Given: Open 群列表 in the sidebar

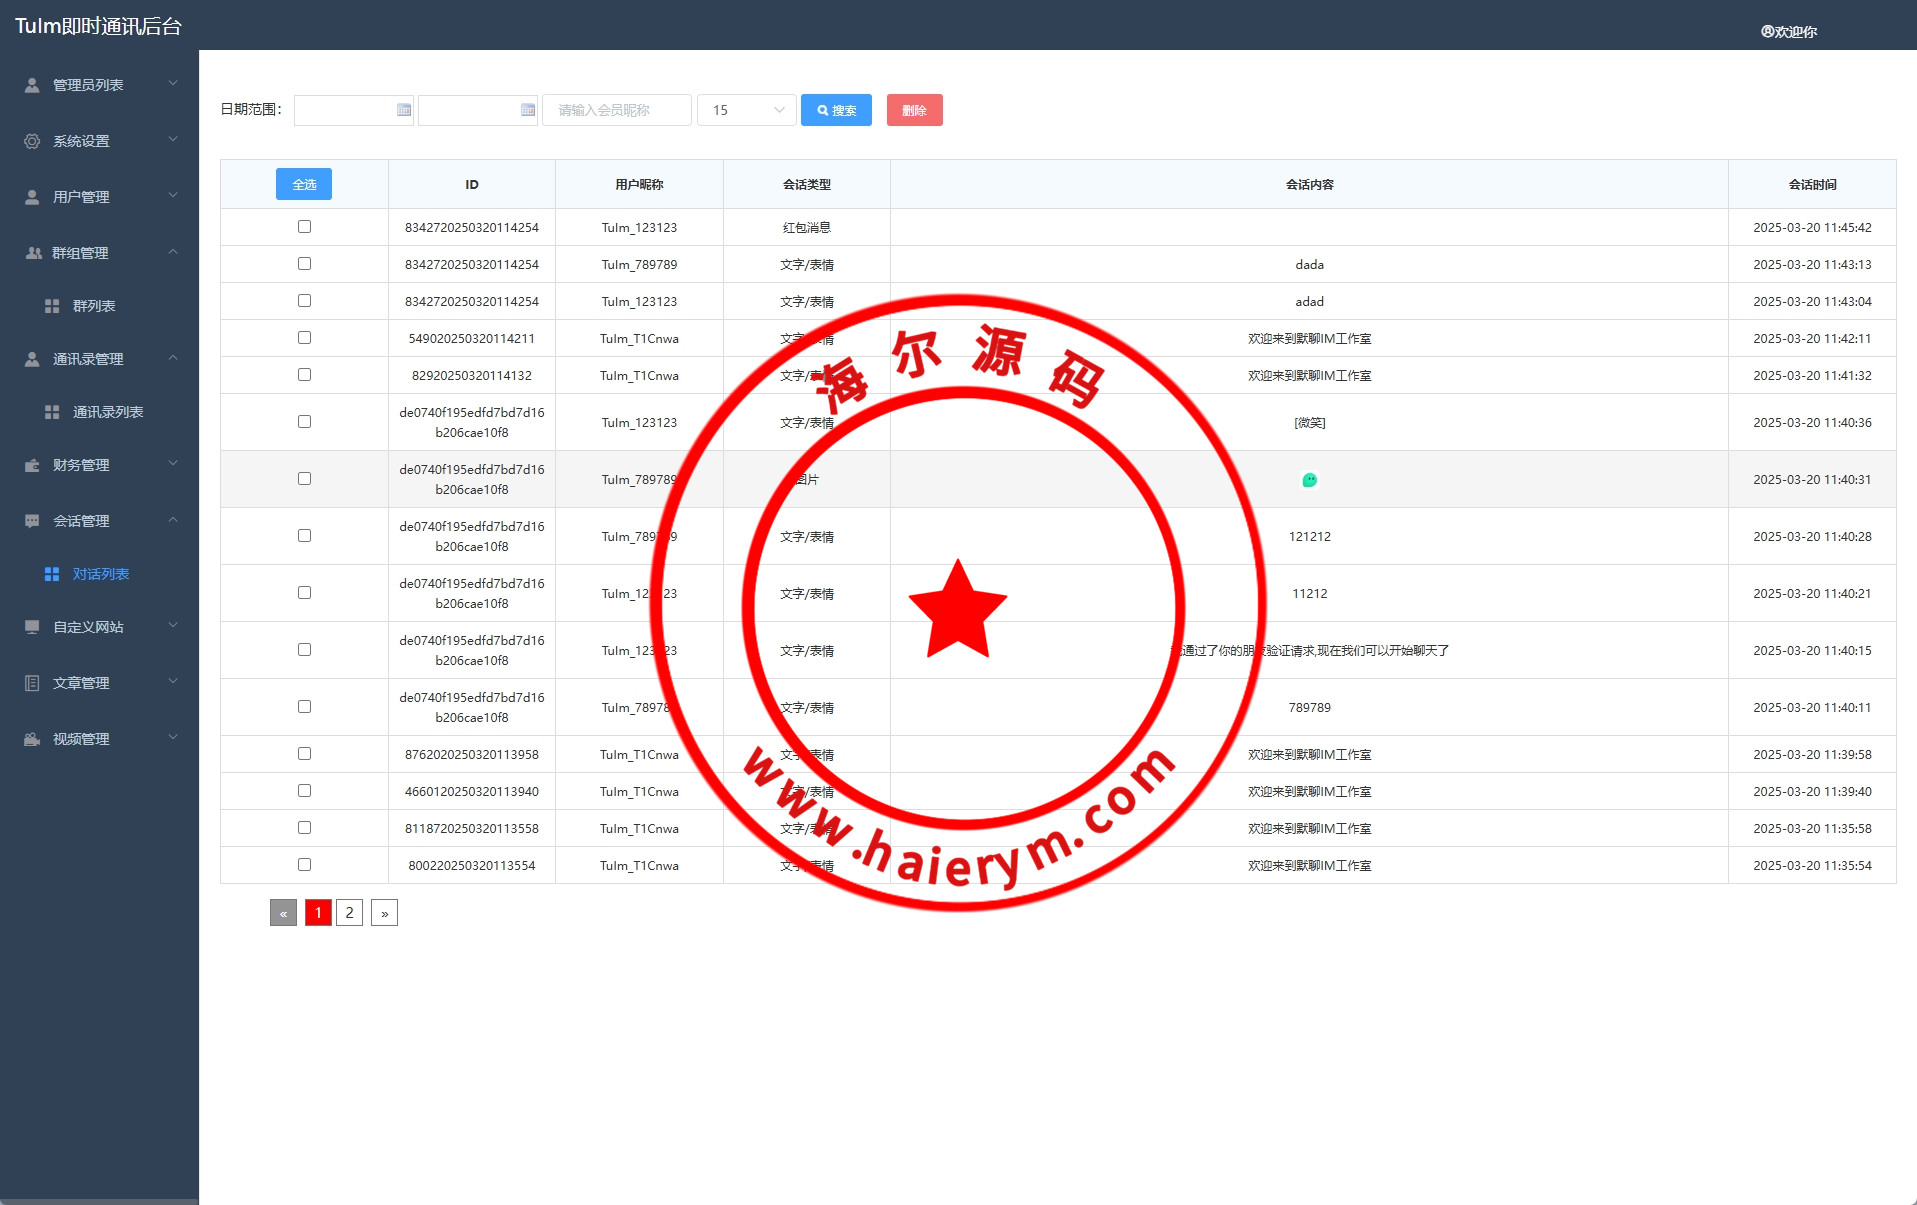Looking at the screenshot, I should point(94,306).
